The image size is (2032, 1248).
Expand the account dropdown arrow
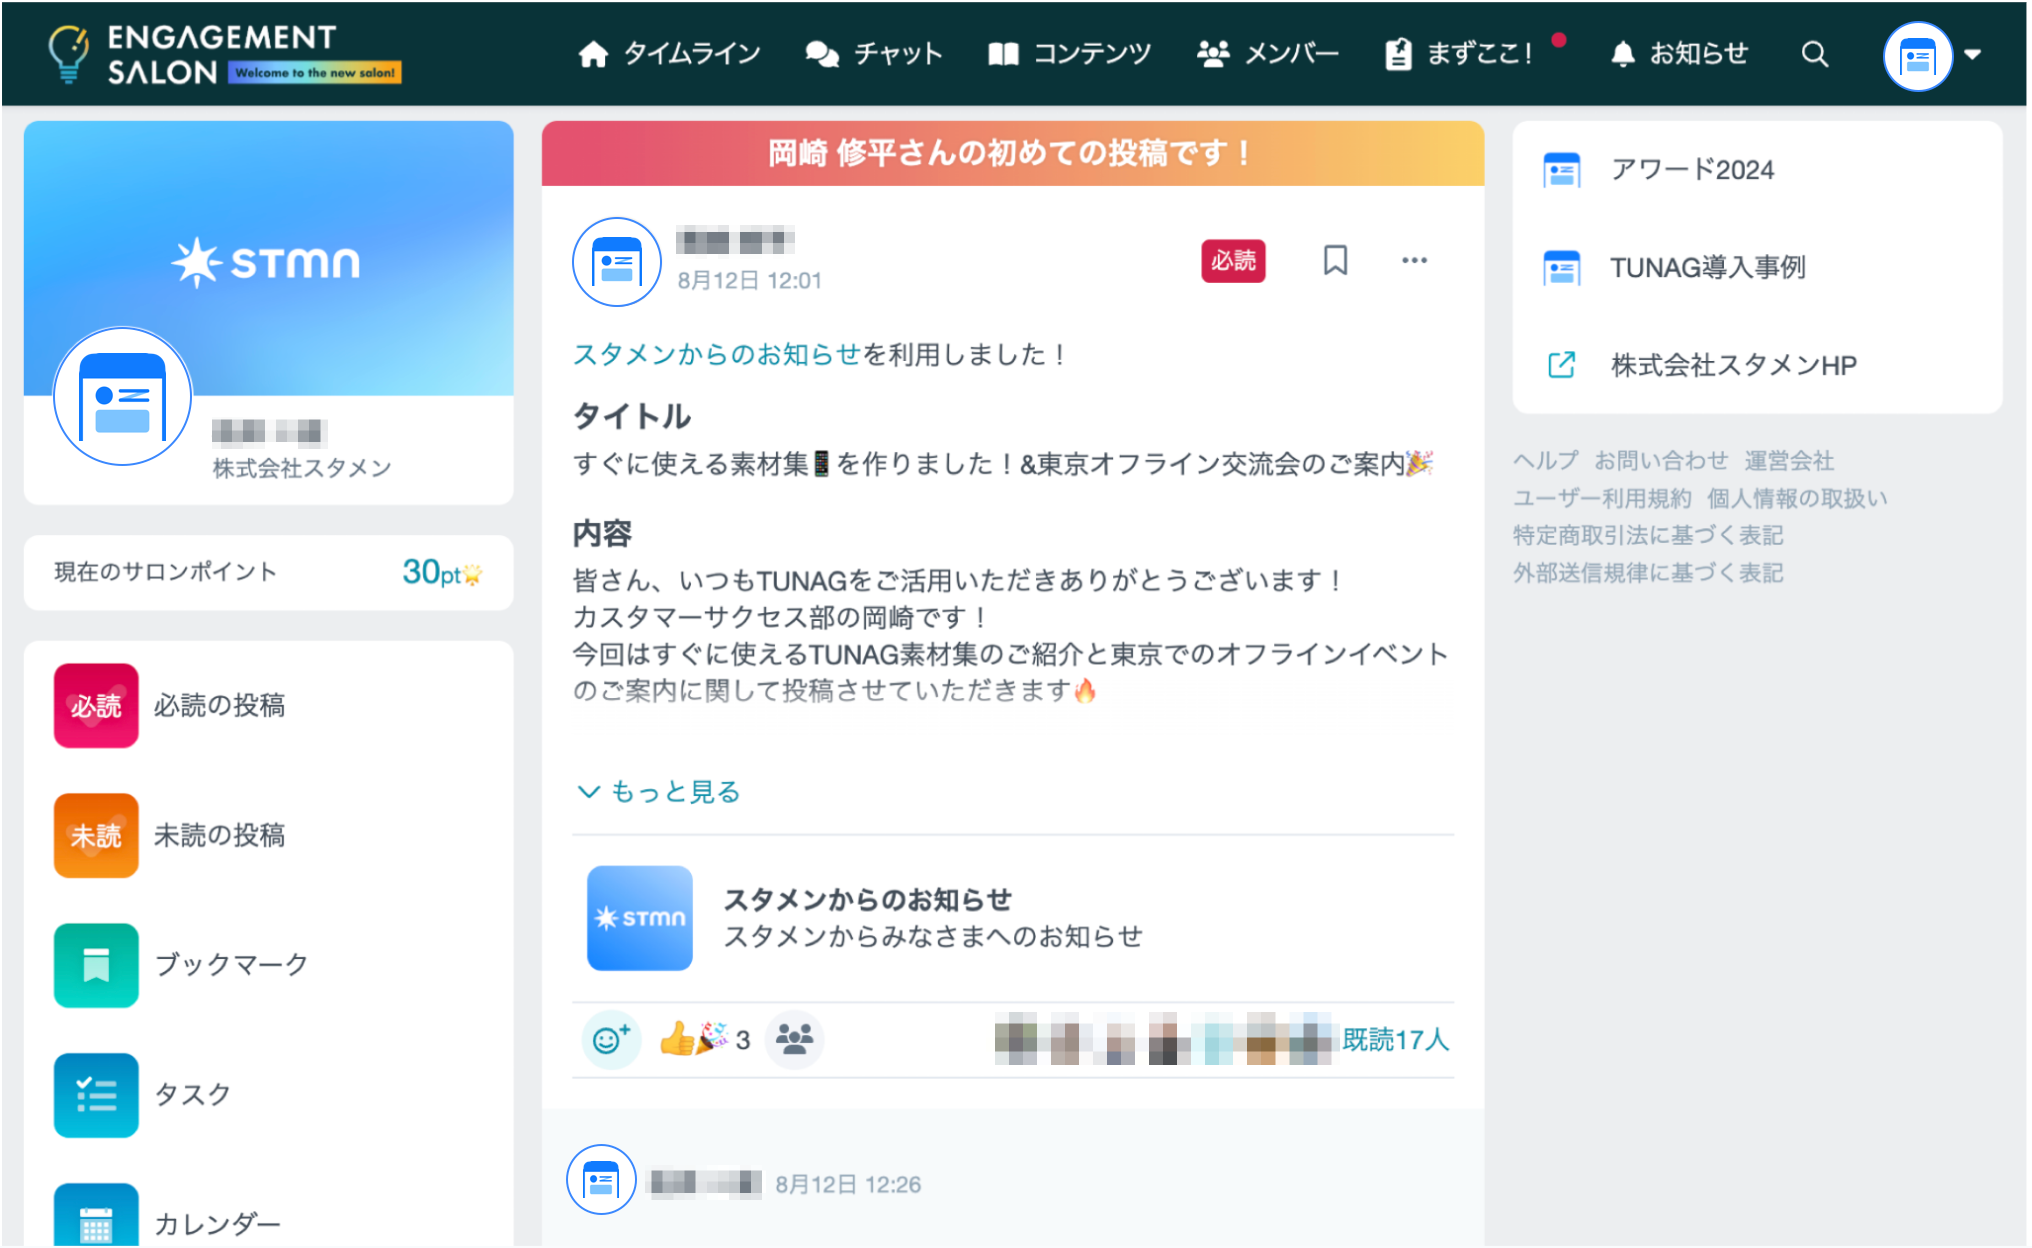coord(1973,55)
